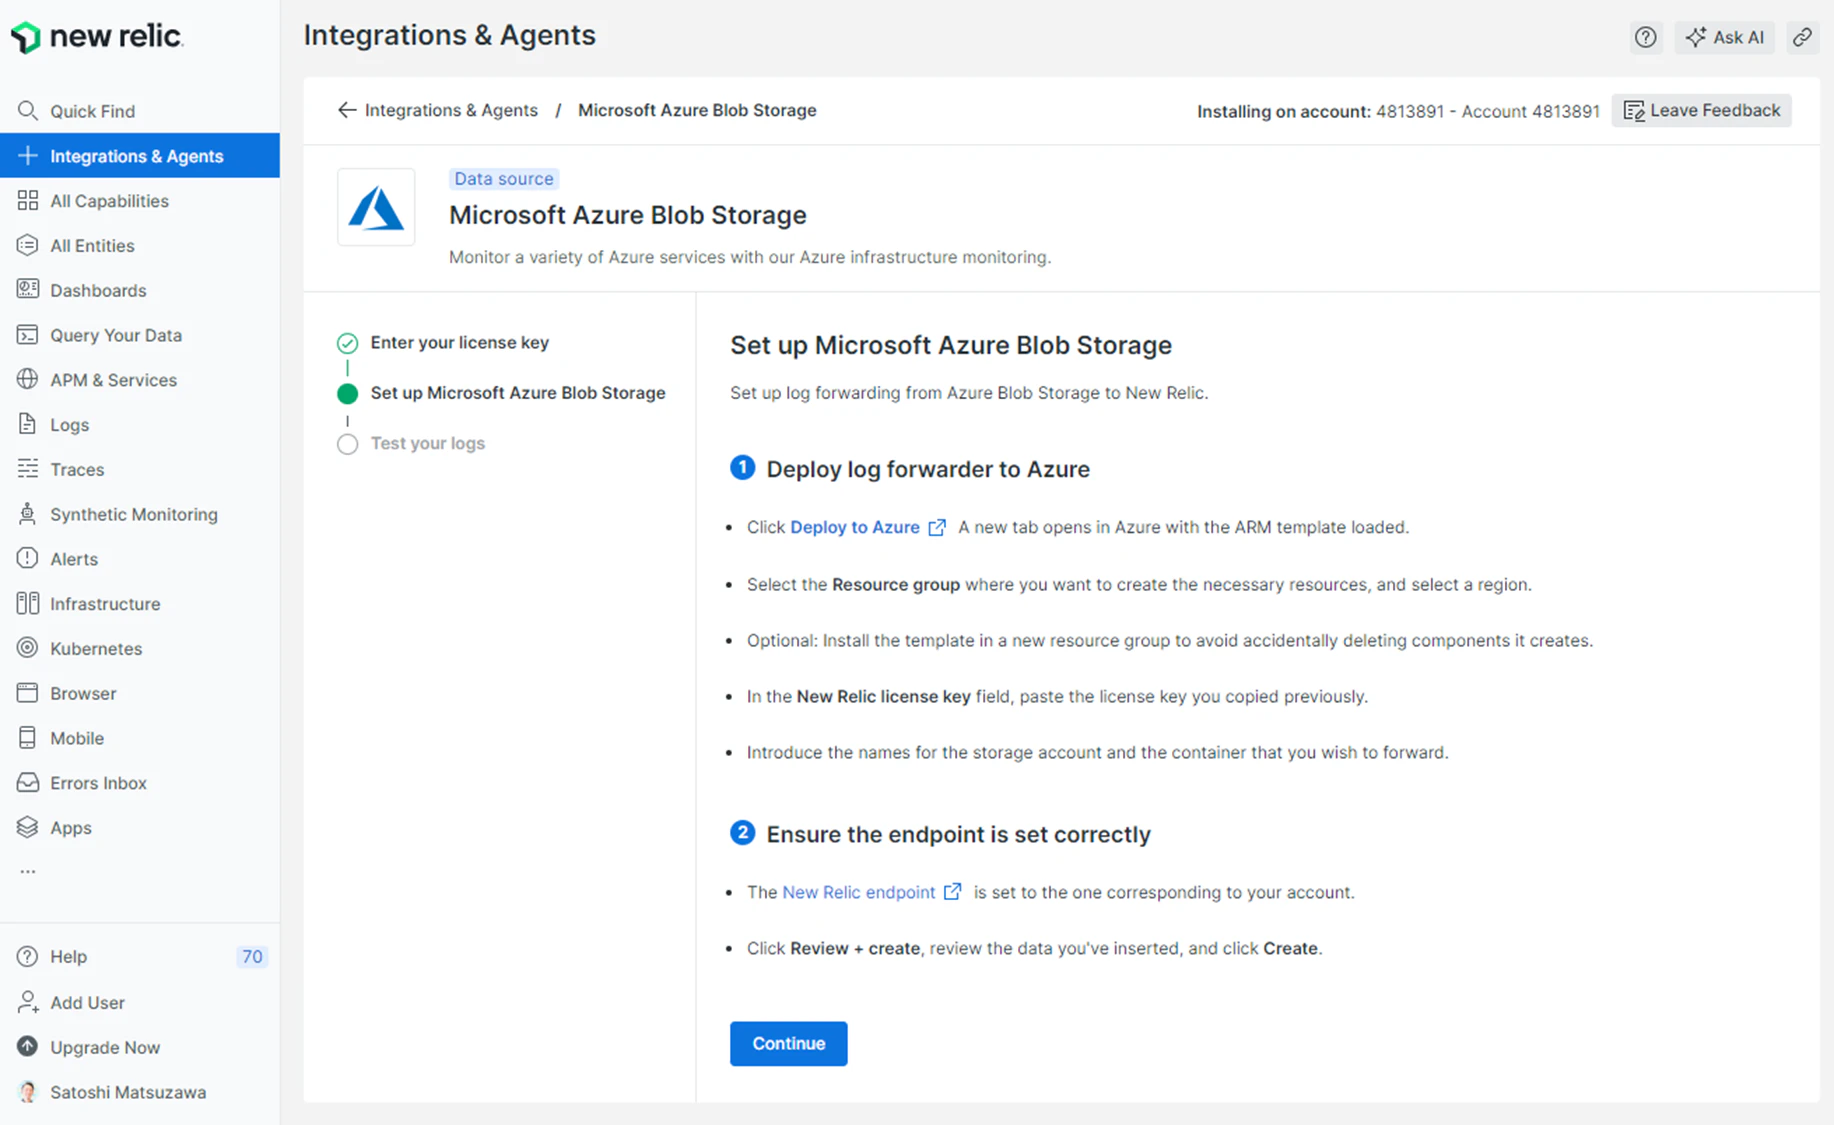Image resolution: width=1834 pixels, height=1125 pixels.
Task: Open All Entities icon in sidebar
Action: pos(27,246)
